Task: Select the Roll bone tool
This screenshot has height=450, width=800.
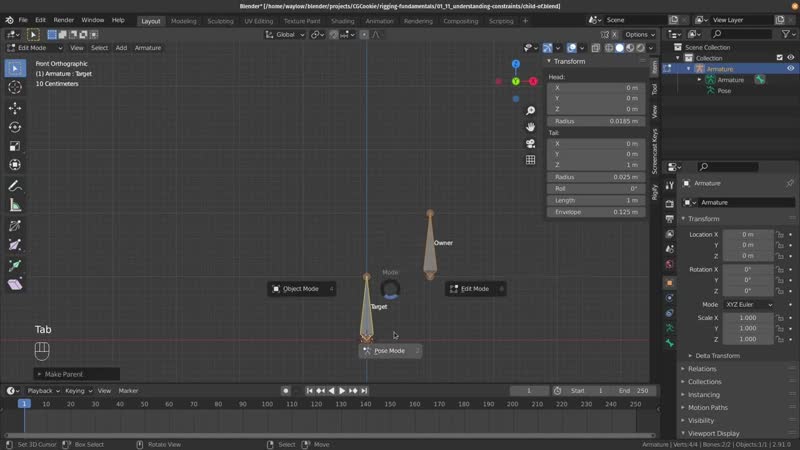Action: pyautogui.click(x=15, y=226)
